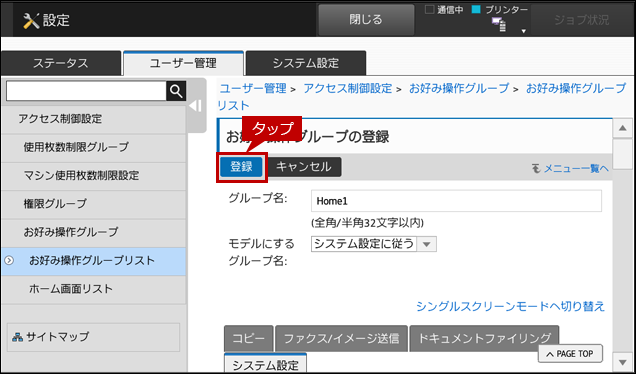Select お好み操作グループリスト sidebar item
The width and height of the screenshot is (636, 374).
94,261
